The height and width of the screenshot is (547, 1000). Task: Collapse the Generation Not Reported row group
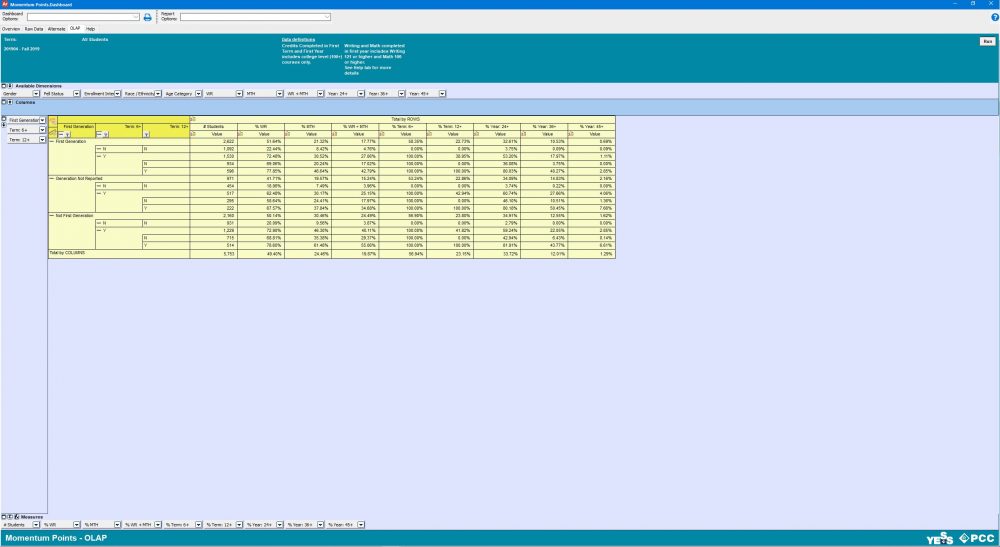52,179
